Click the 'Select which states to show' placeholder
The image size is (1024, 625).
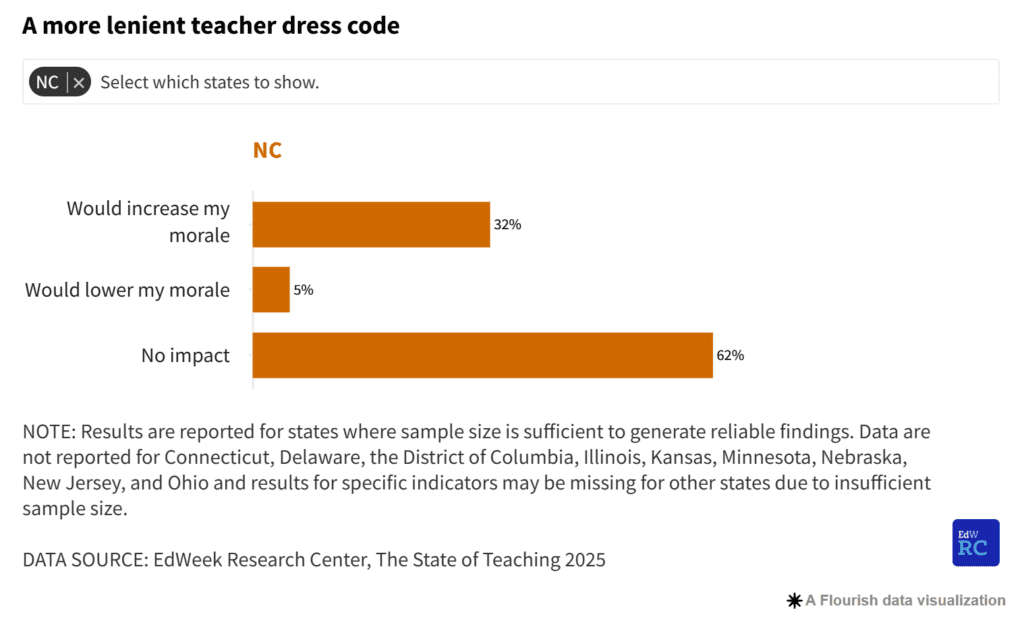[x=210, y=82]
